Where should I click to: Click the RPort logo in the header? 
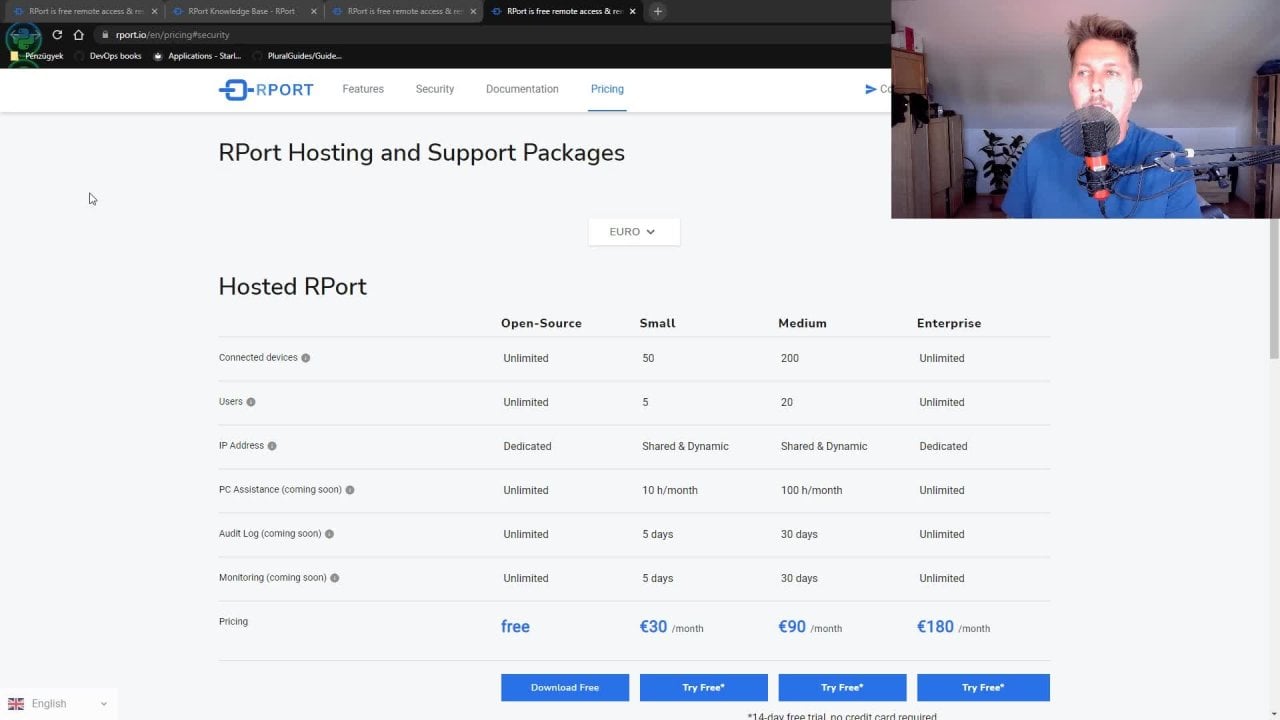tap(266, 90)
